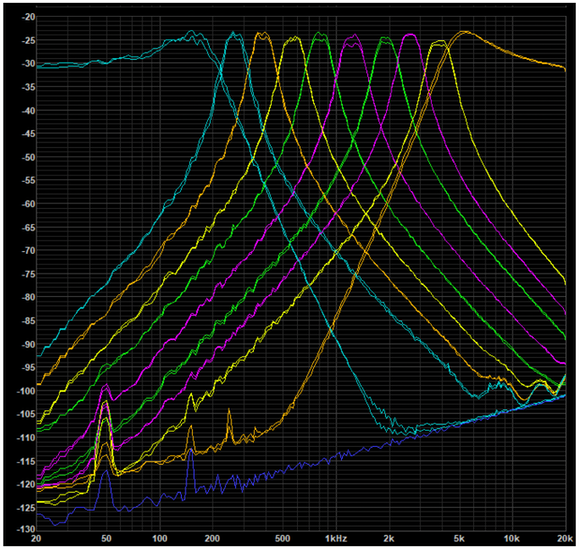Click the 2k frequency axis label
This screenshot has height=549, width=580.
pos(388,538)
